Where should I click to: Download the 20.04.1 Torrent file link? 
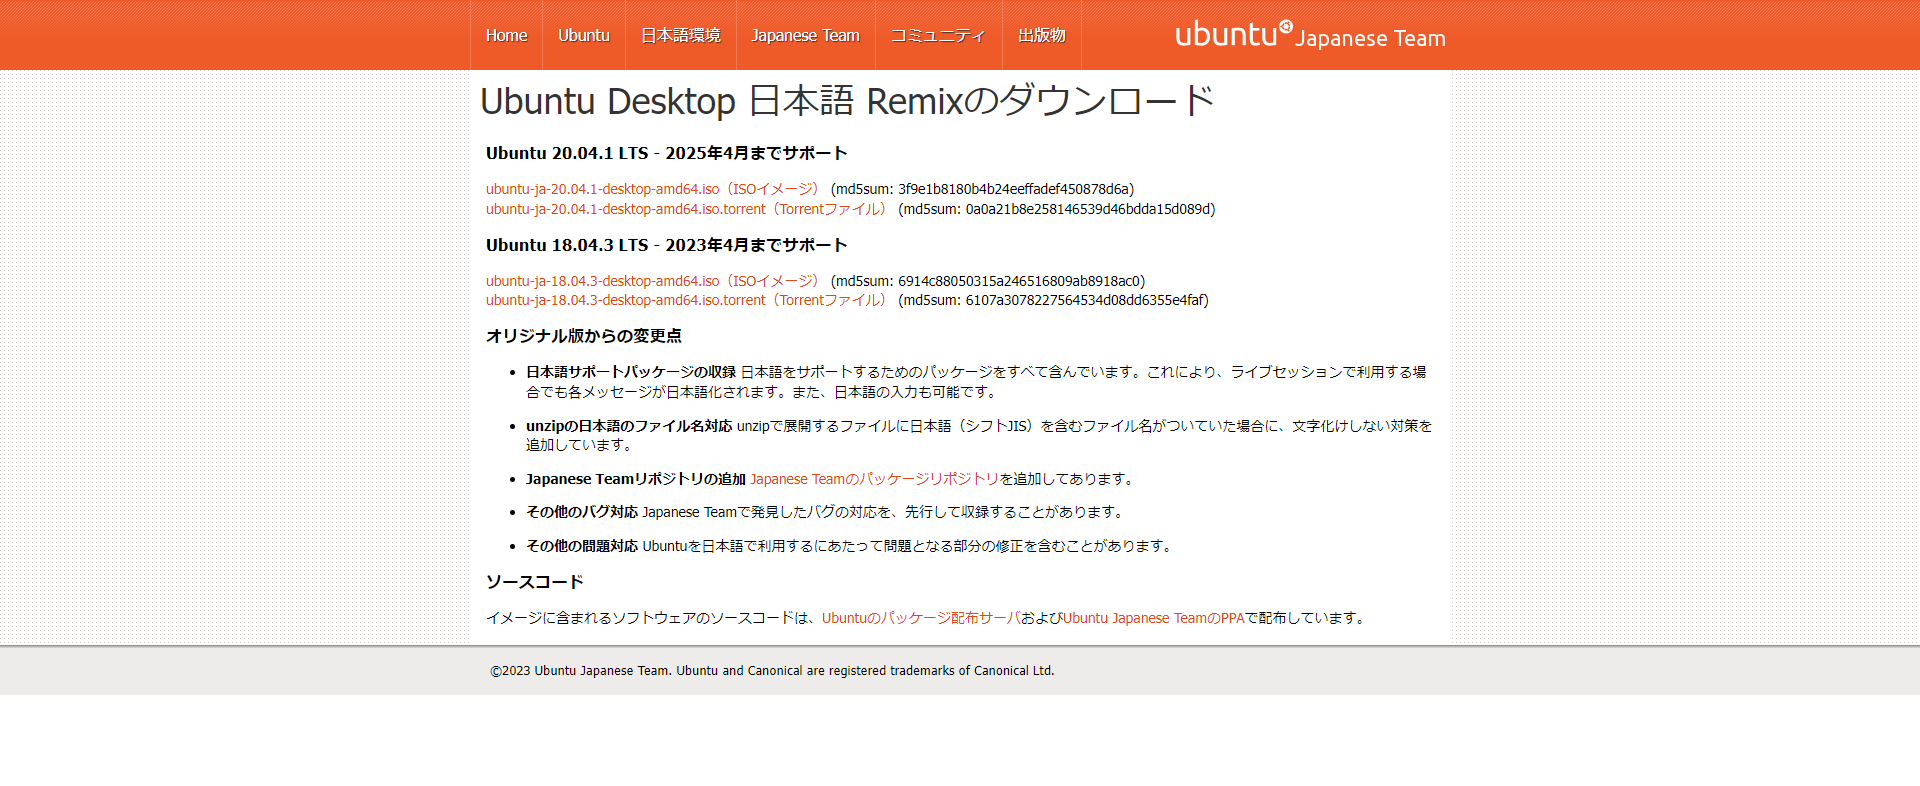click(688, 209)
